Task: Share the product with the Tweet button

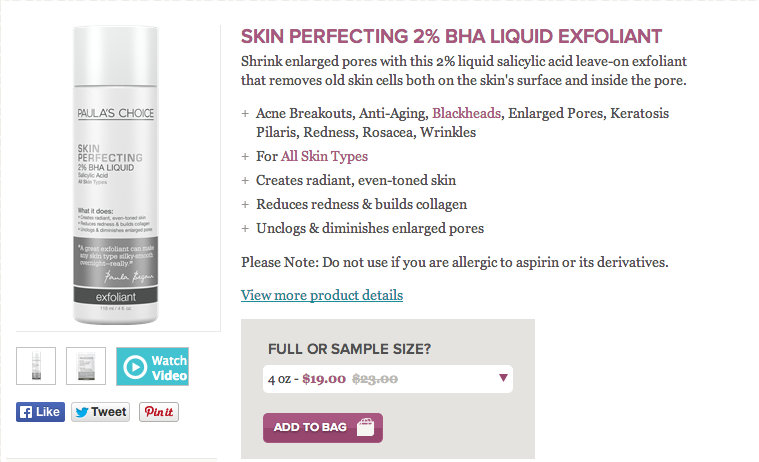Action: [x=101, y=411]
